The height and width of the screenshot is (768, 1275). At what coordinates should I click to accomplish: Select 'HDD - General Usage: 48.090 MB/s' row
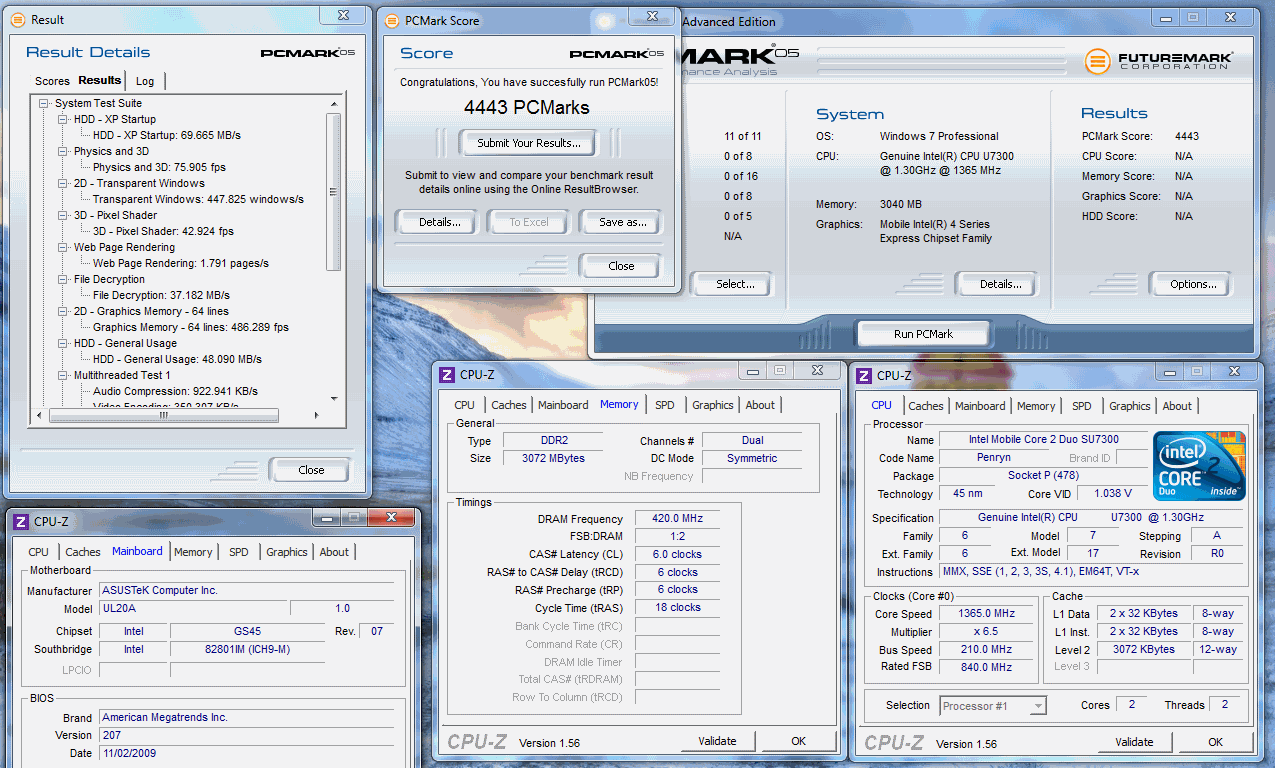pos(177,359)
